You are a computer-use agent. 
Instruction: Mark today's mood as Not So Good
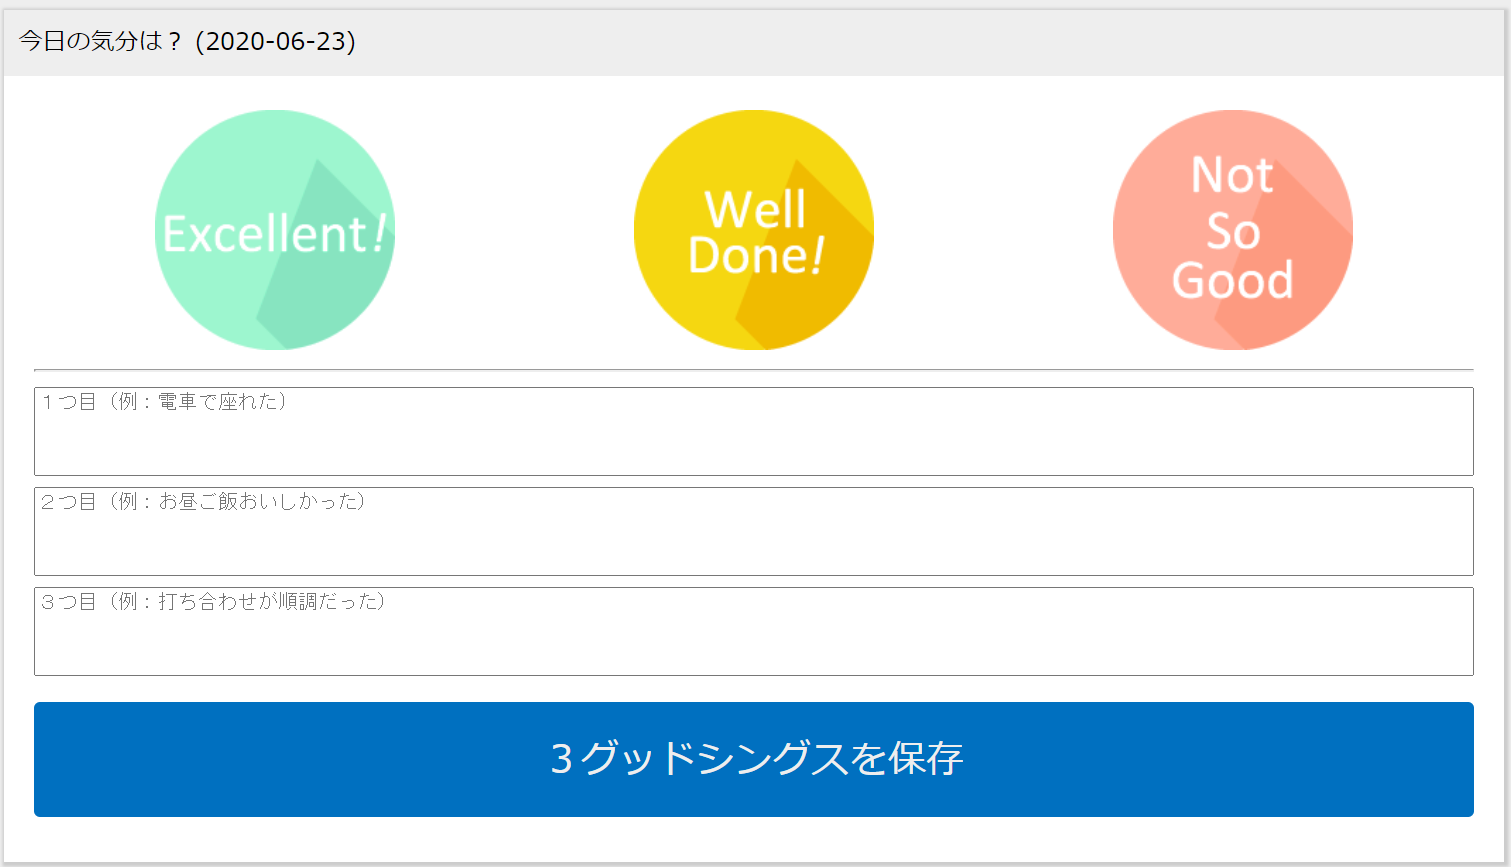click(x=1232, y=230)
